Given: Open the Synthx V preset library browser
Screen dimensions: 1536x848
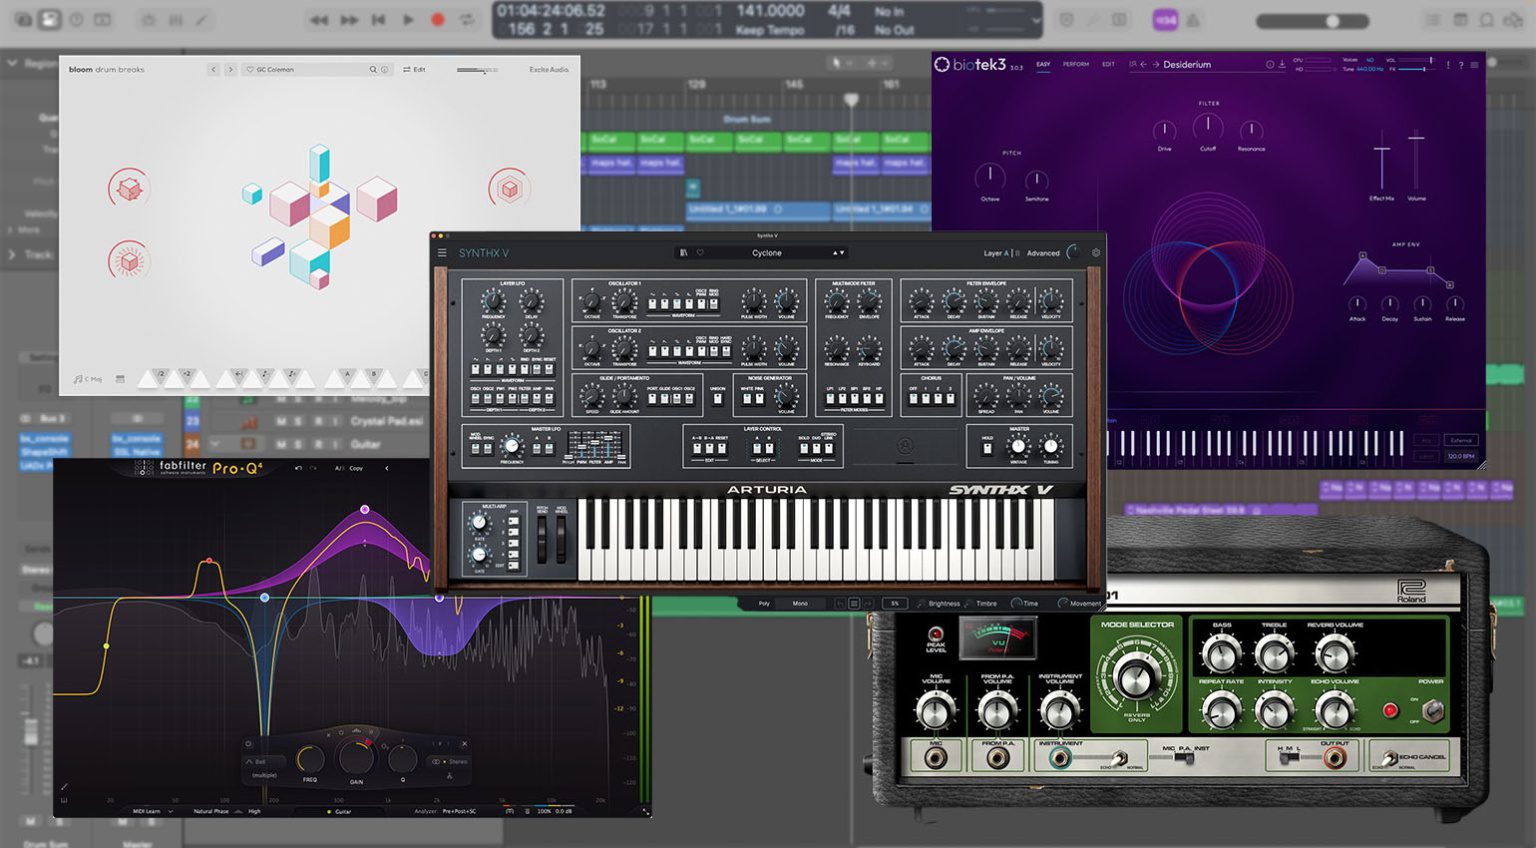Looking at the screenshot, I should (x=684, y=253).
